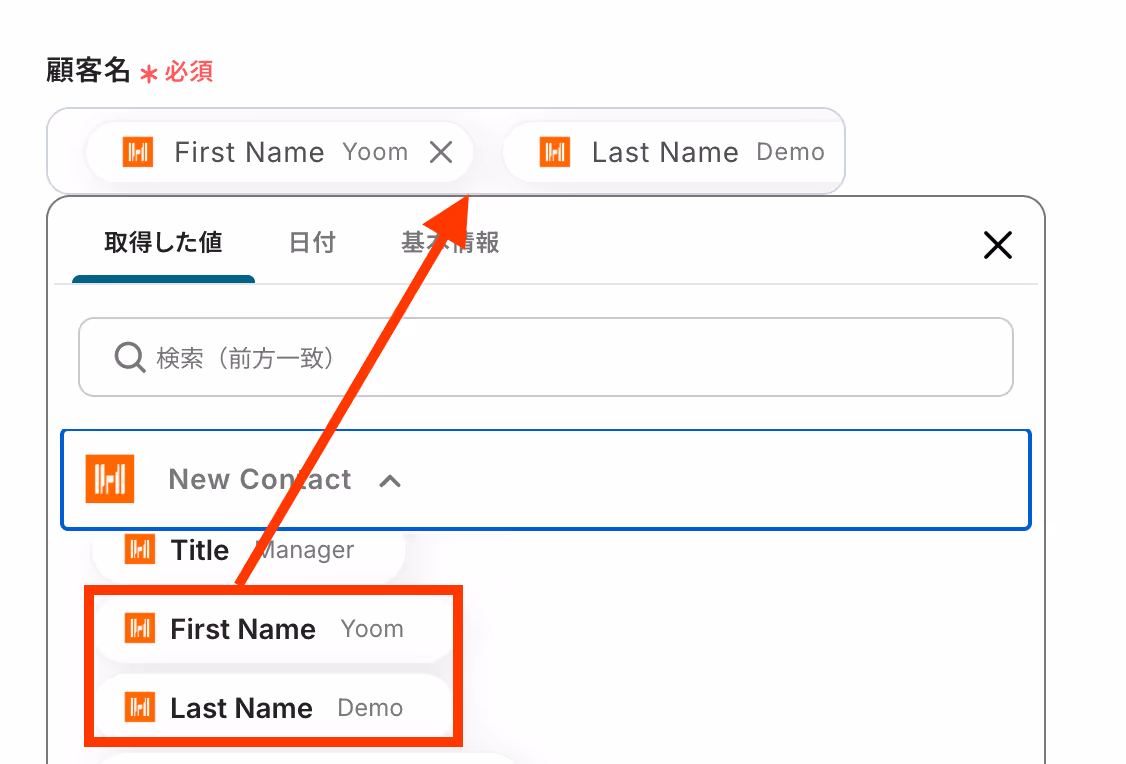Open the 基本情報 tab
The width and height of the screenshot is (1126, 764).
(450, 243)
